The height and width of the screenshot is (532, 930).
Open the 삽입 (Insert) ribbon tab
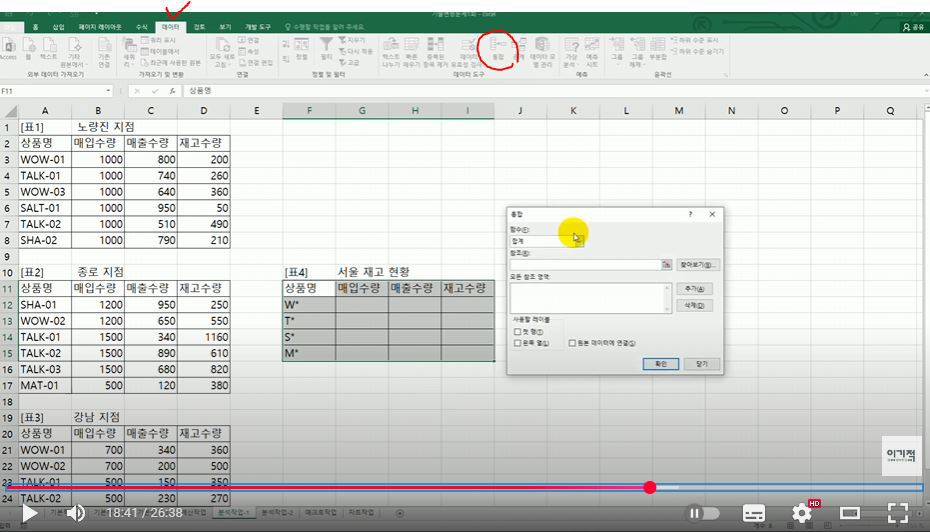(x=58, y=27)
